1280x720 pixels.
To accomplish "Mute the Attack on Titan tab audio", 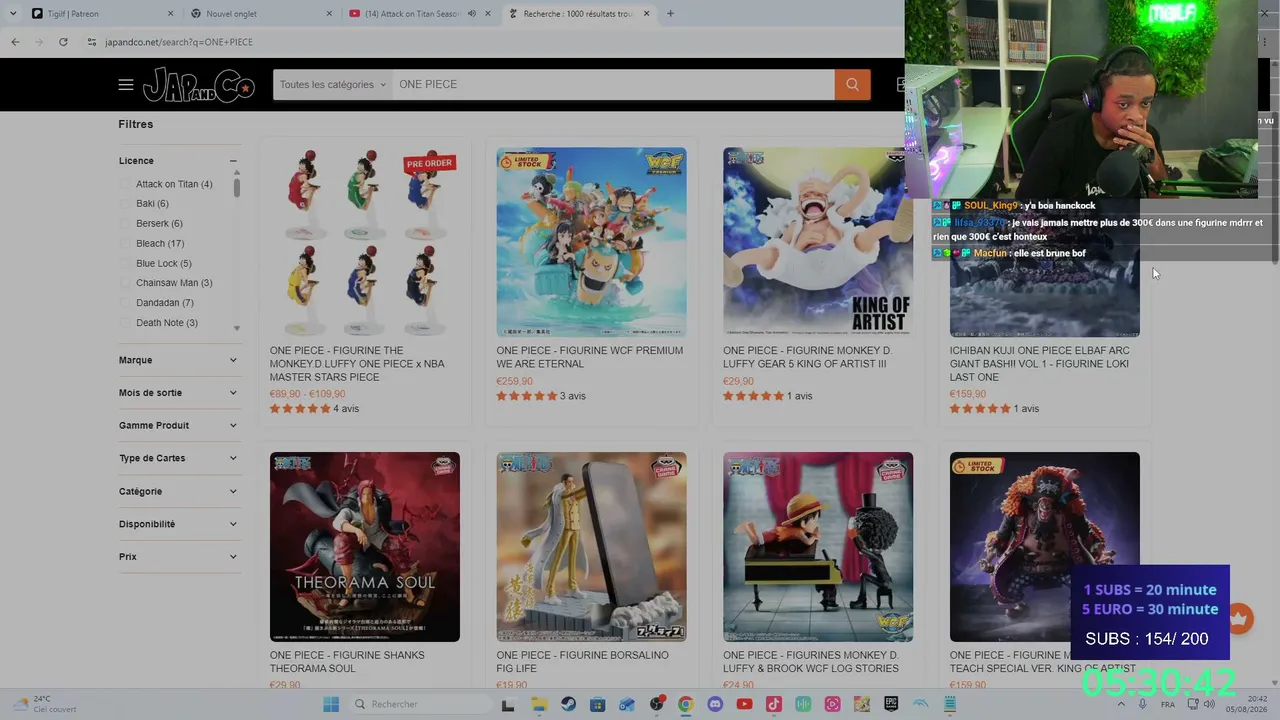I will click(x=471, y=13).
